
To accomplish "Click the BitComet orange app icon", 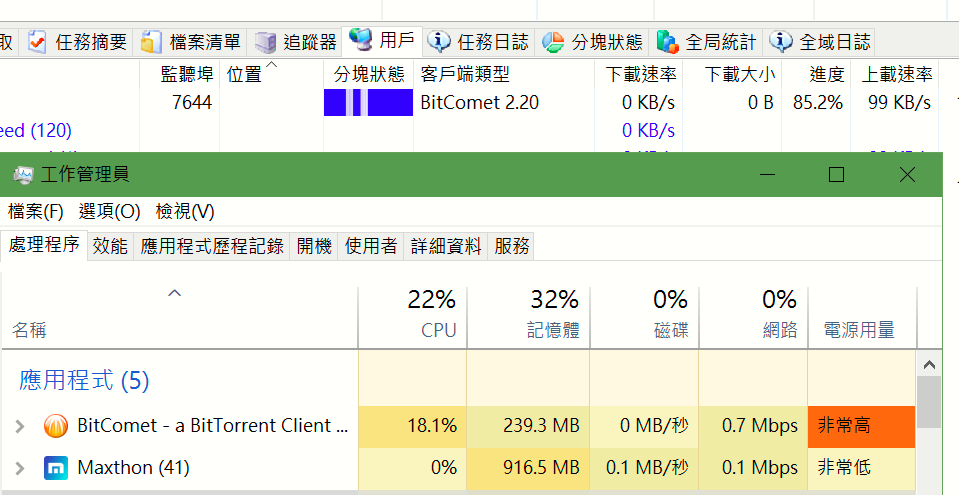I will (56, 426).
